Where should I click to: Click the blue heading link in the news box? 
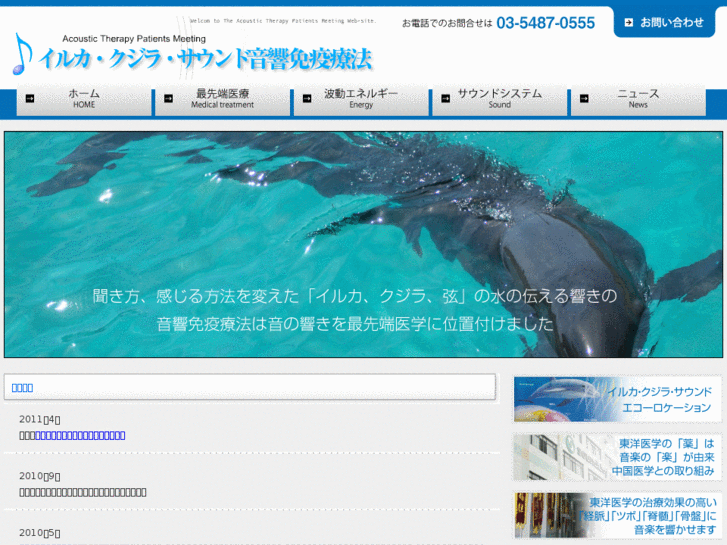pos(22,388)
